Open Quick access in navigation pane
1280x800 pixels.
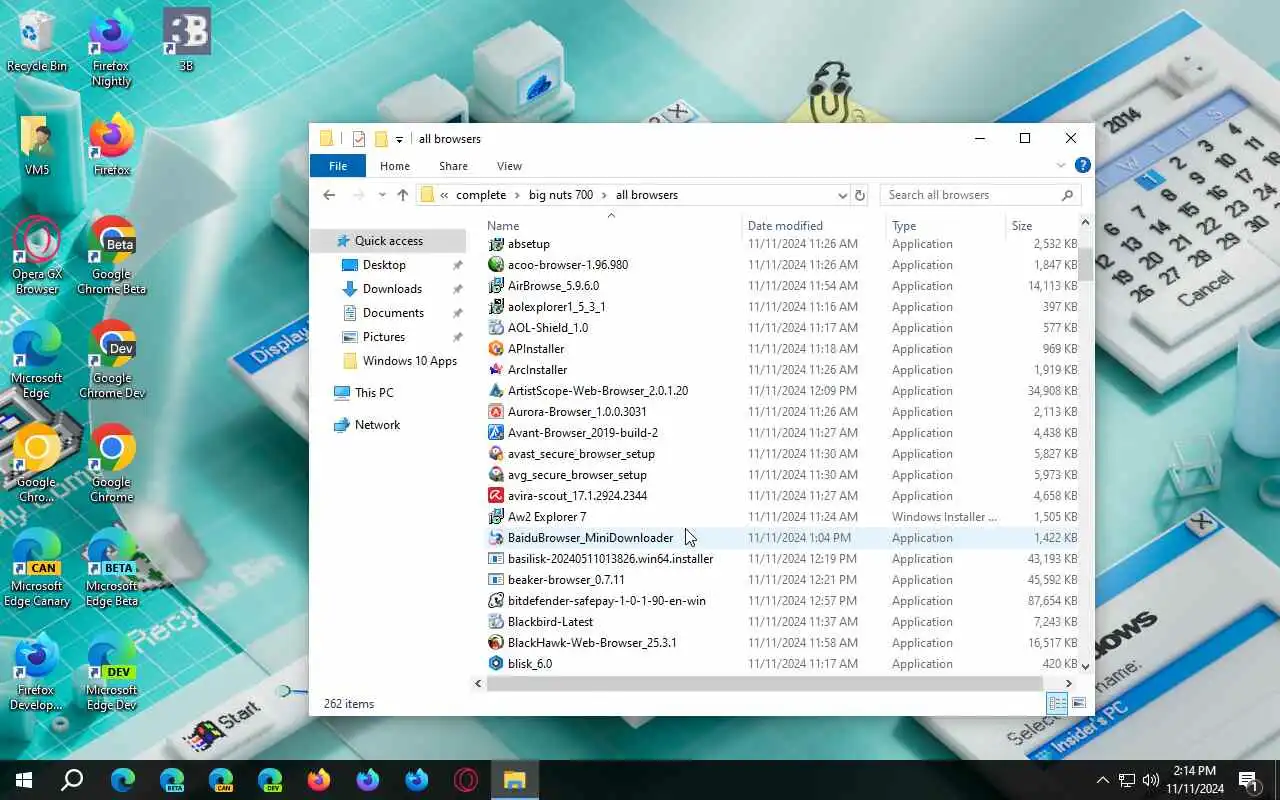pos(388,241)
